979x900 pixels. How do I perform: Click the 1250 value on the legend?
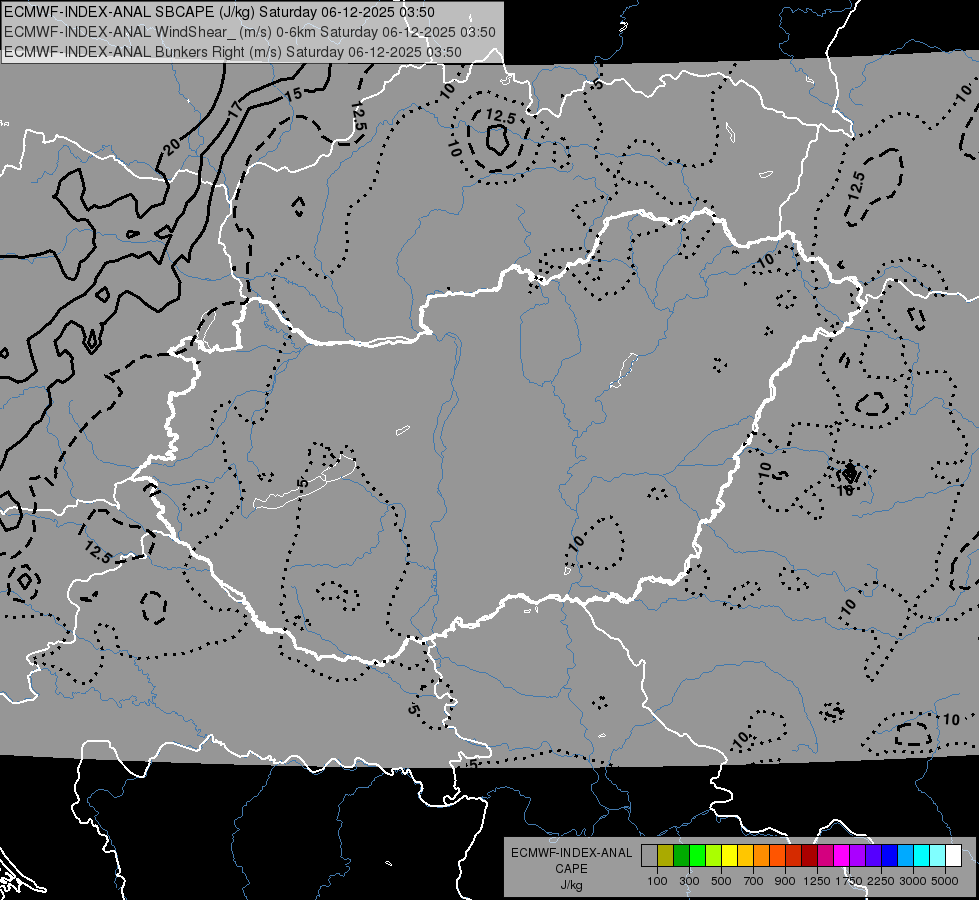pos(817,881)
